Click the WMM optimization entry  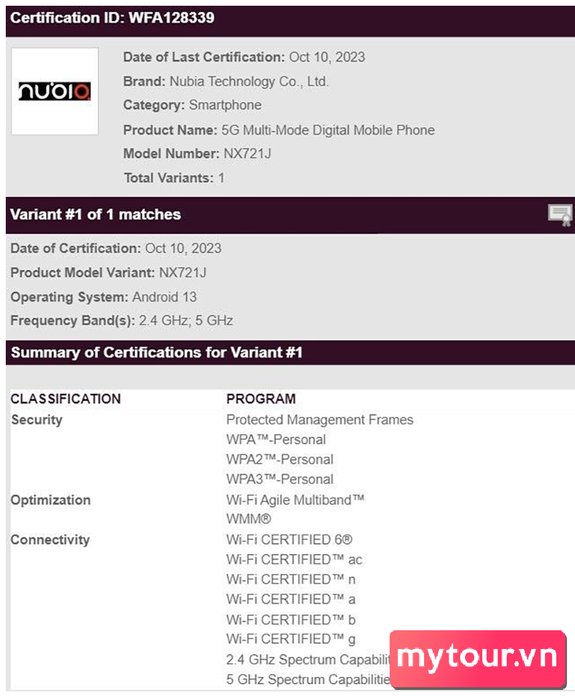[x=249, y=519]
